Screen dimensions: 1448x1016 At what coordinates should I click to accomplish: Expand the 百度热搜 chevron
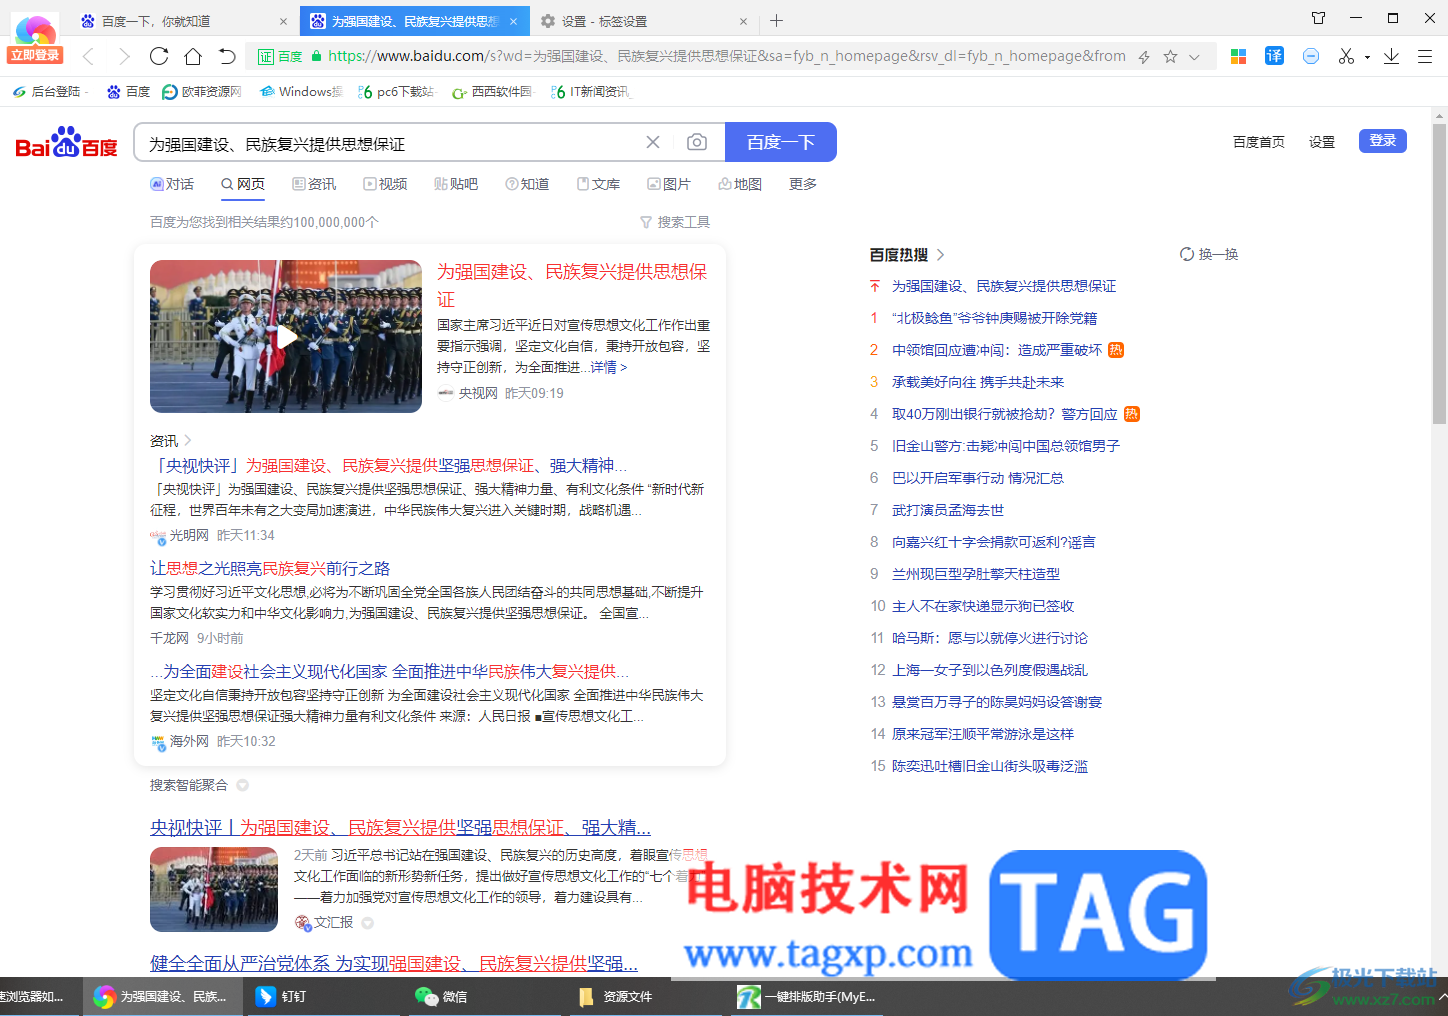coord(940,255)
